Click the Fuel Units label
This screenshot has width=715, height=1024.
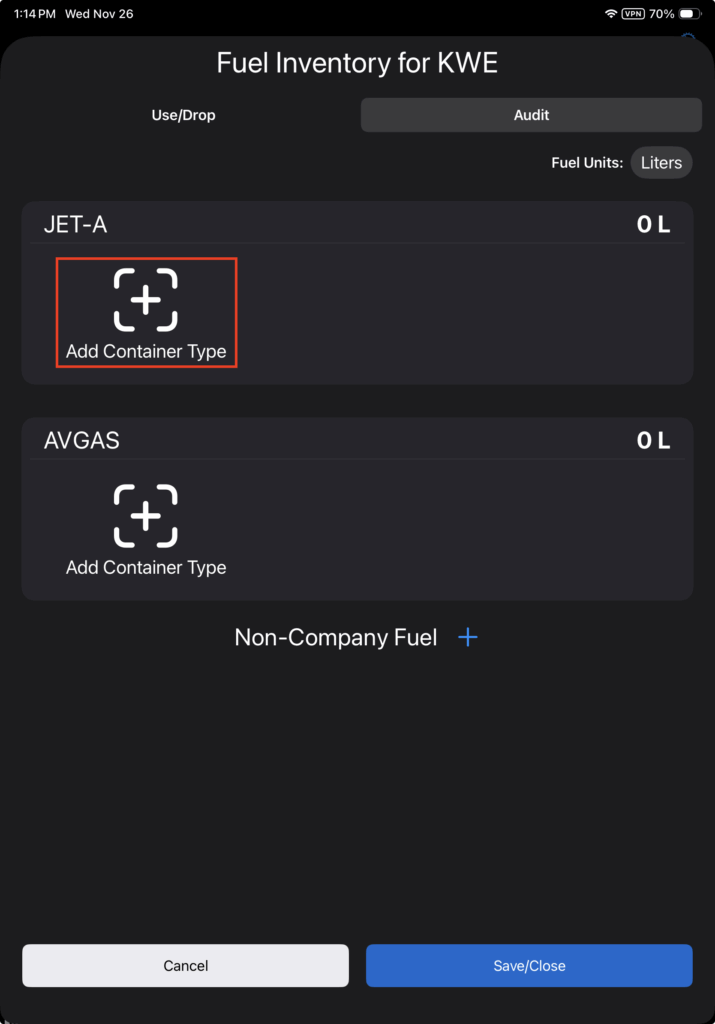587,163
